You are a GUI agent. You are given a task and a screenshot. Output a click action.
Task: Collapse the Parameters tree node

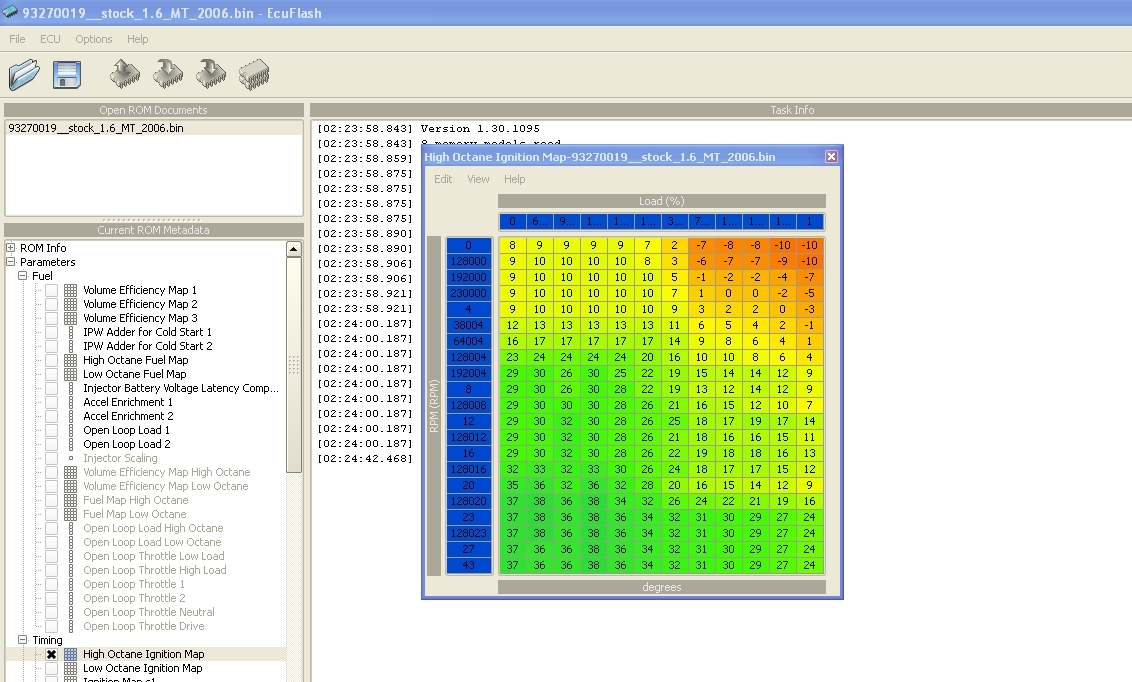[11, 262]
